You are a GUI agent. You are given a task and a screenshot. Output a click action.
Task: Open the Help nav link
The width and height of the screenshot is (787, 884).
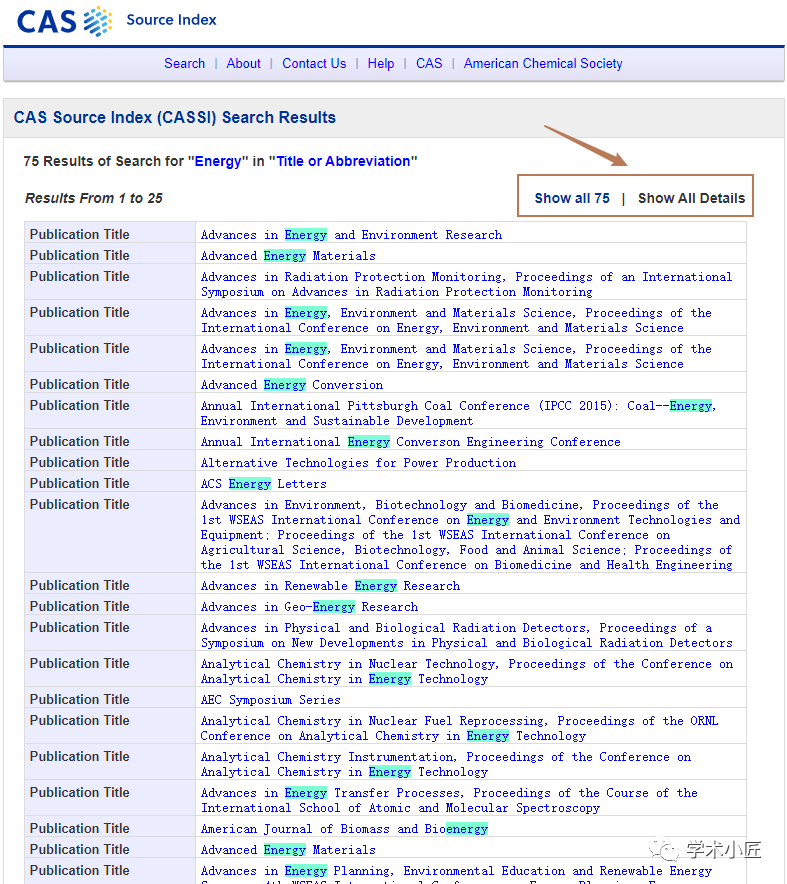[x=381, y=64]
